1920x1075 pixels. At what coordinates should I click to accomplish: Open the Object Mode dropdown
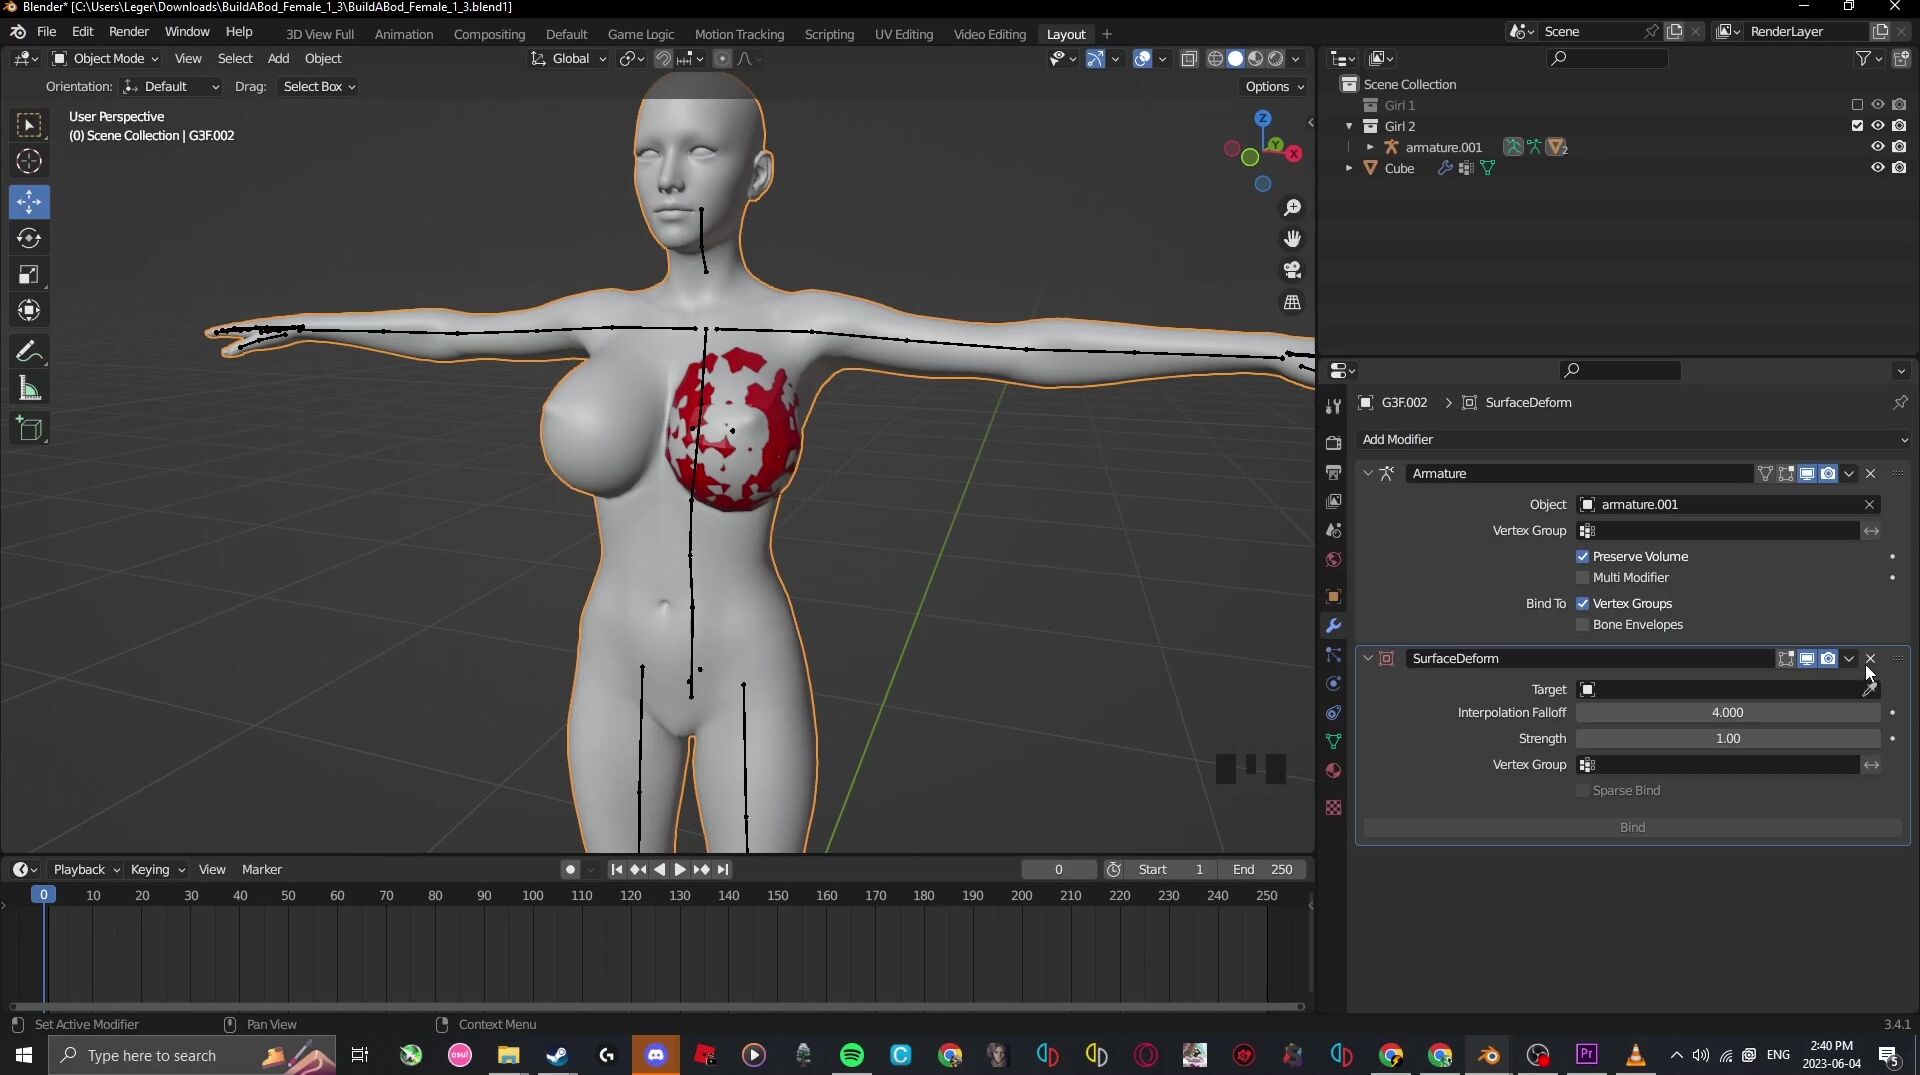(106, 59)
